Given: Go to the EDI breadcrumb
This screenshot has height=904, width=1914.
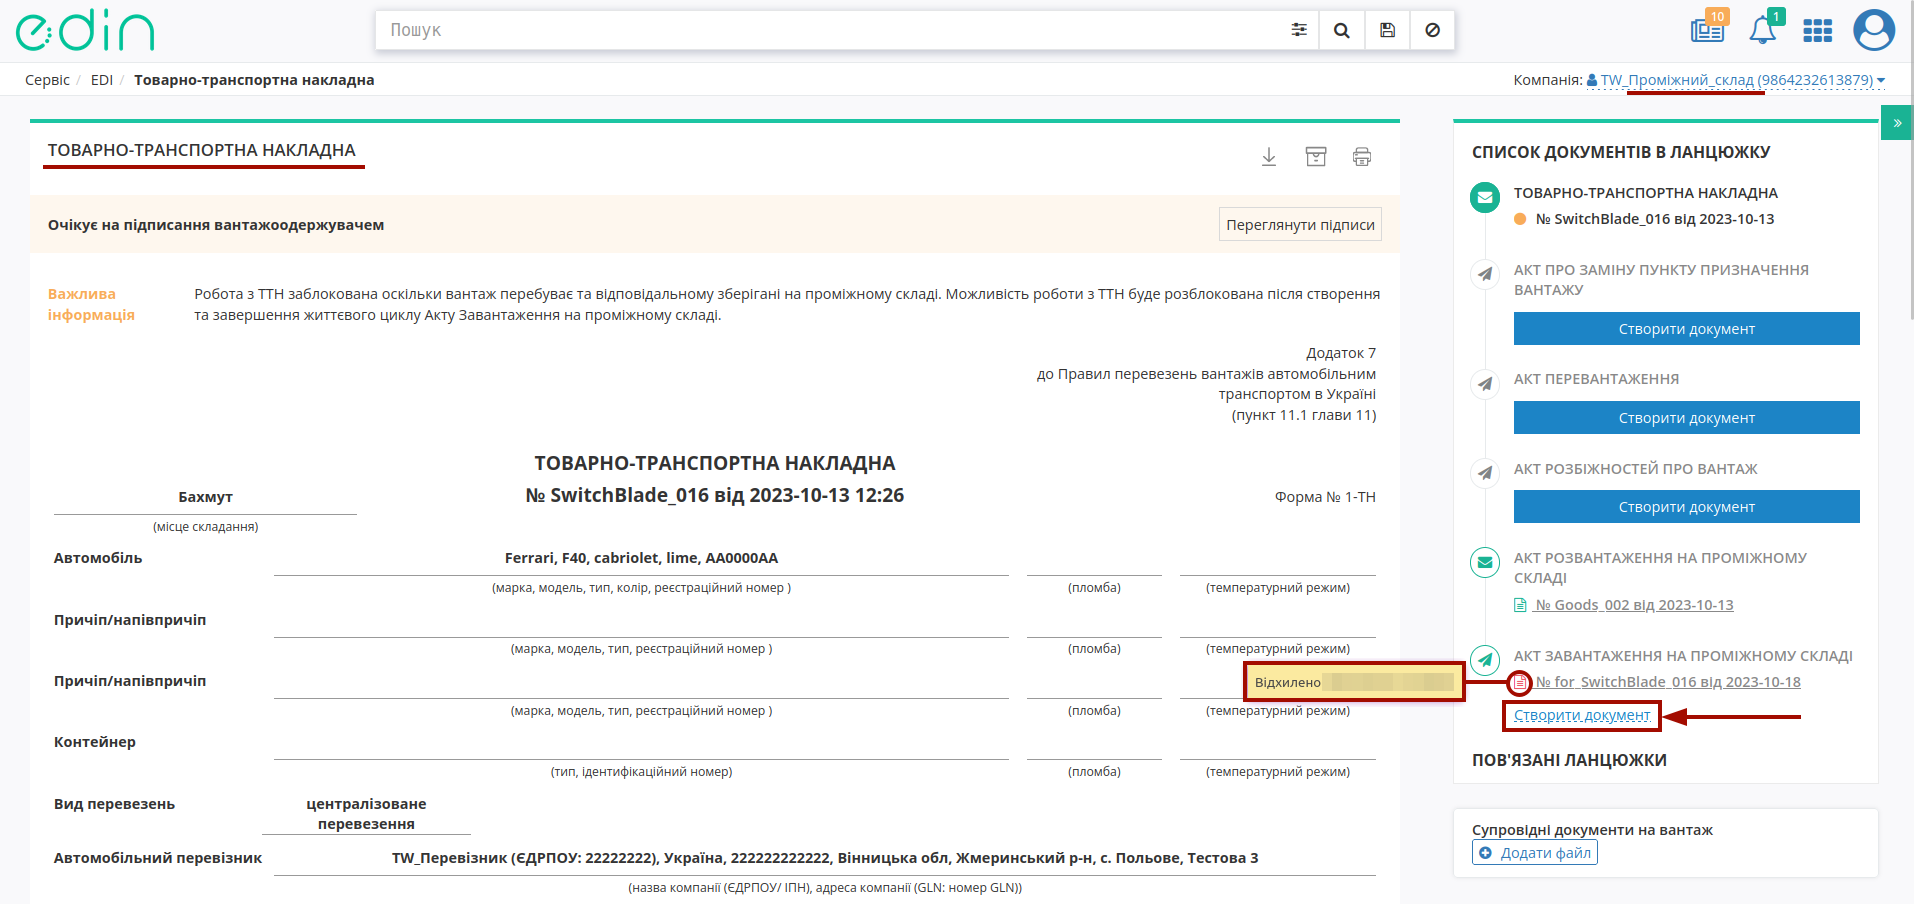Looking at the screenshot, I should point(102,80).
